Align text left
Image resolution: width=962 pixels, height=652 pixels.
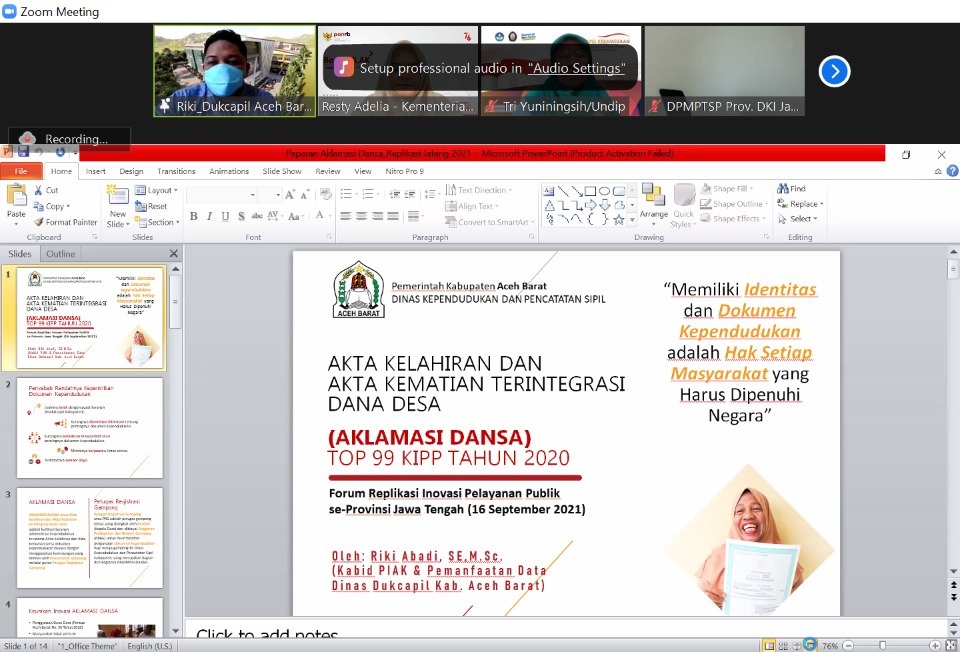[346, 216]
